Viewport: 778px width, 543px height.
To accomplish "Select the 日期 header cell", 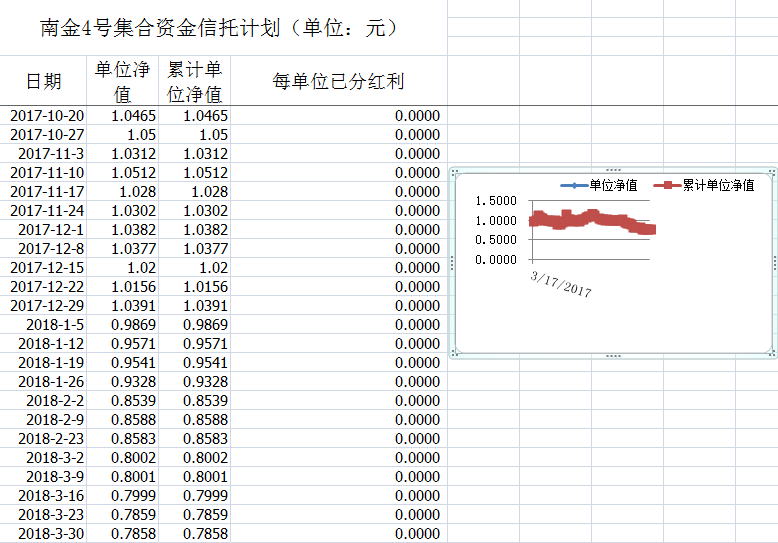I will (43, 81).
